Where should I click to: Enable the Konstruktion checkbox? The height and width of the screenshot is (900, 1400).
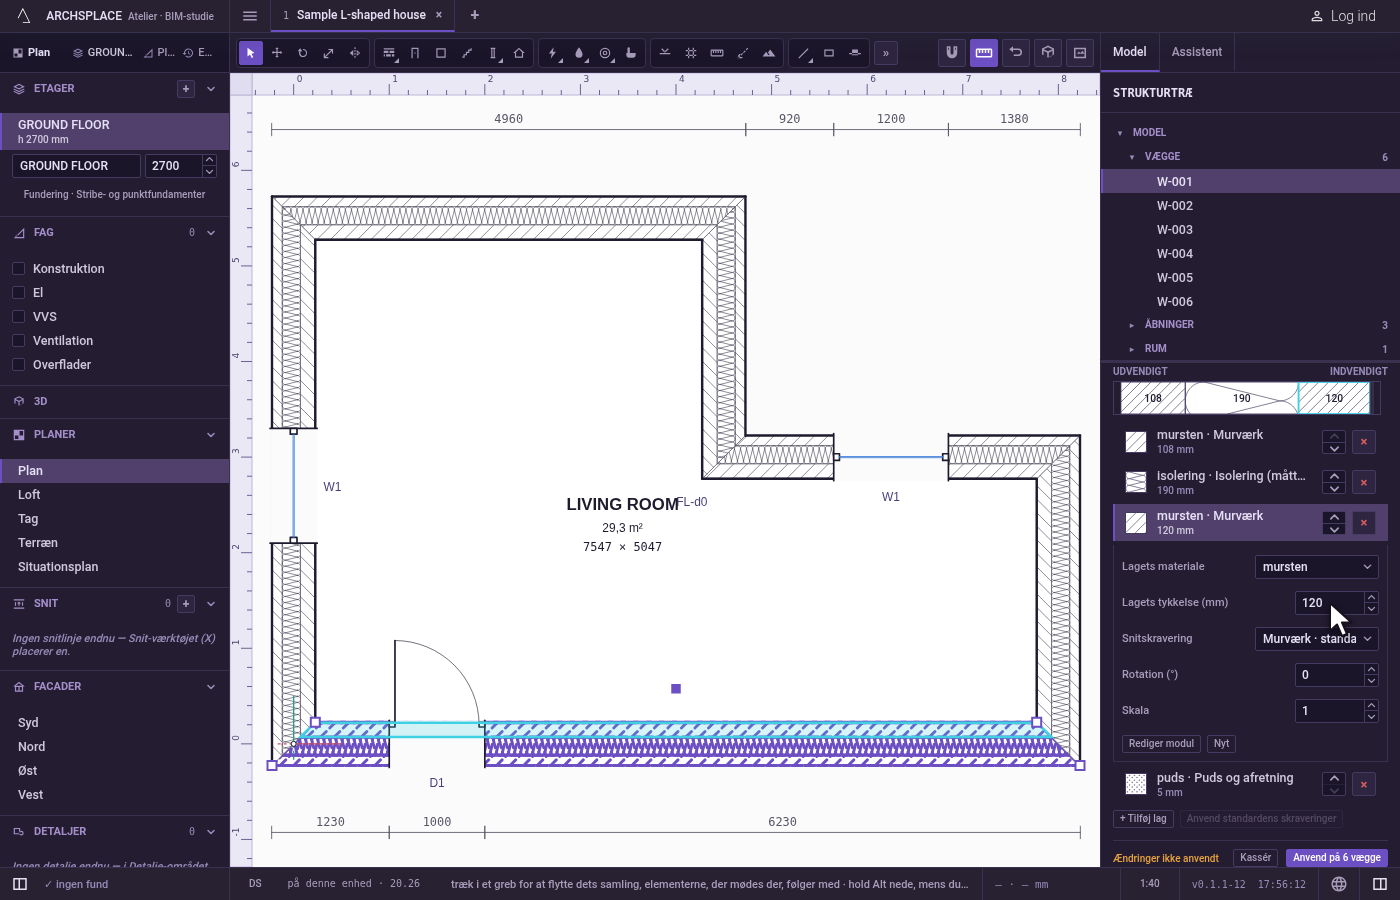[18, 268]
